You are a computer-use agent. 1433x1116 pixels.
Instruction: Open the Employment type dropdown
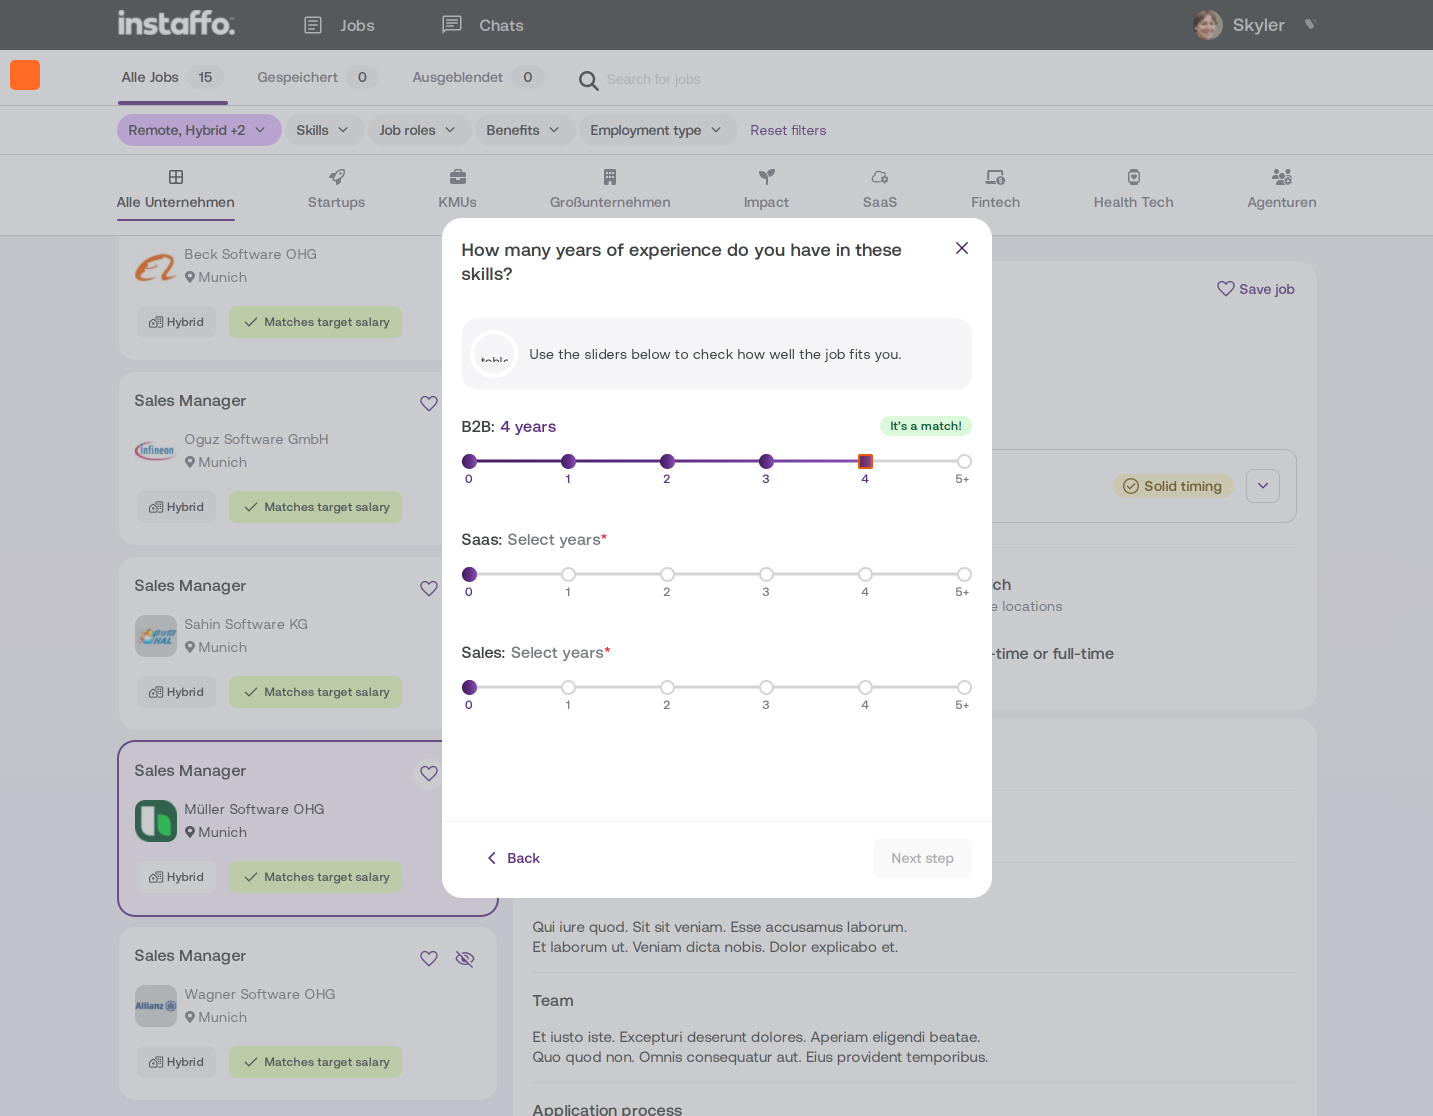click(x=657, y=130)
